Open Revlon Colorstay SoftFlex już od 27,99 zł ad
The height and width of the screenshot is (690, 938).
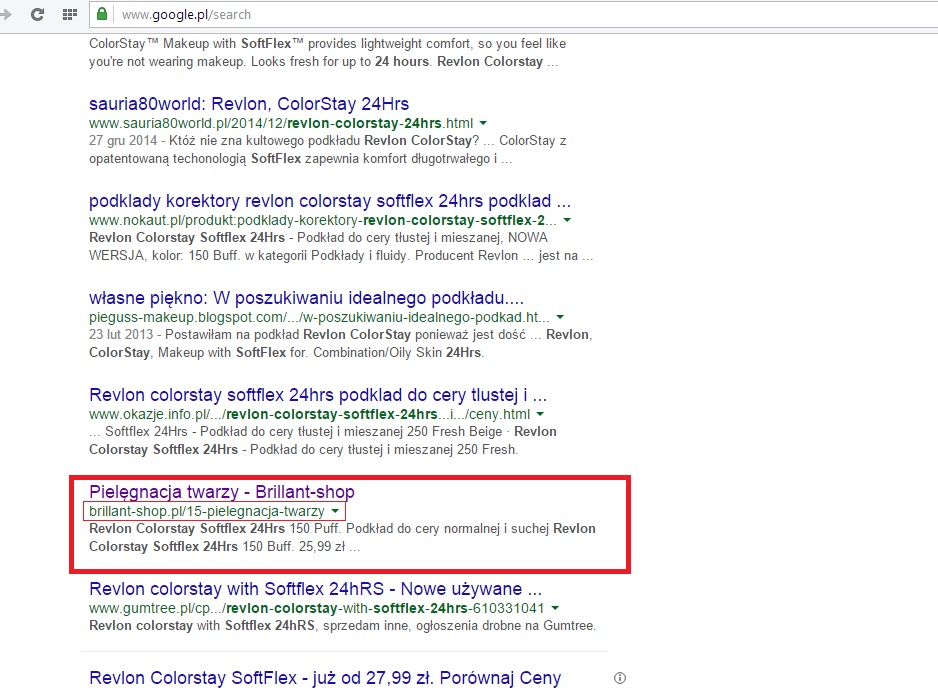pyautogui.click(x=325, y=678)
